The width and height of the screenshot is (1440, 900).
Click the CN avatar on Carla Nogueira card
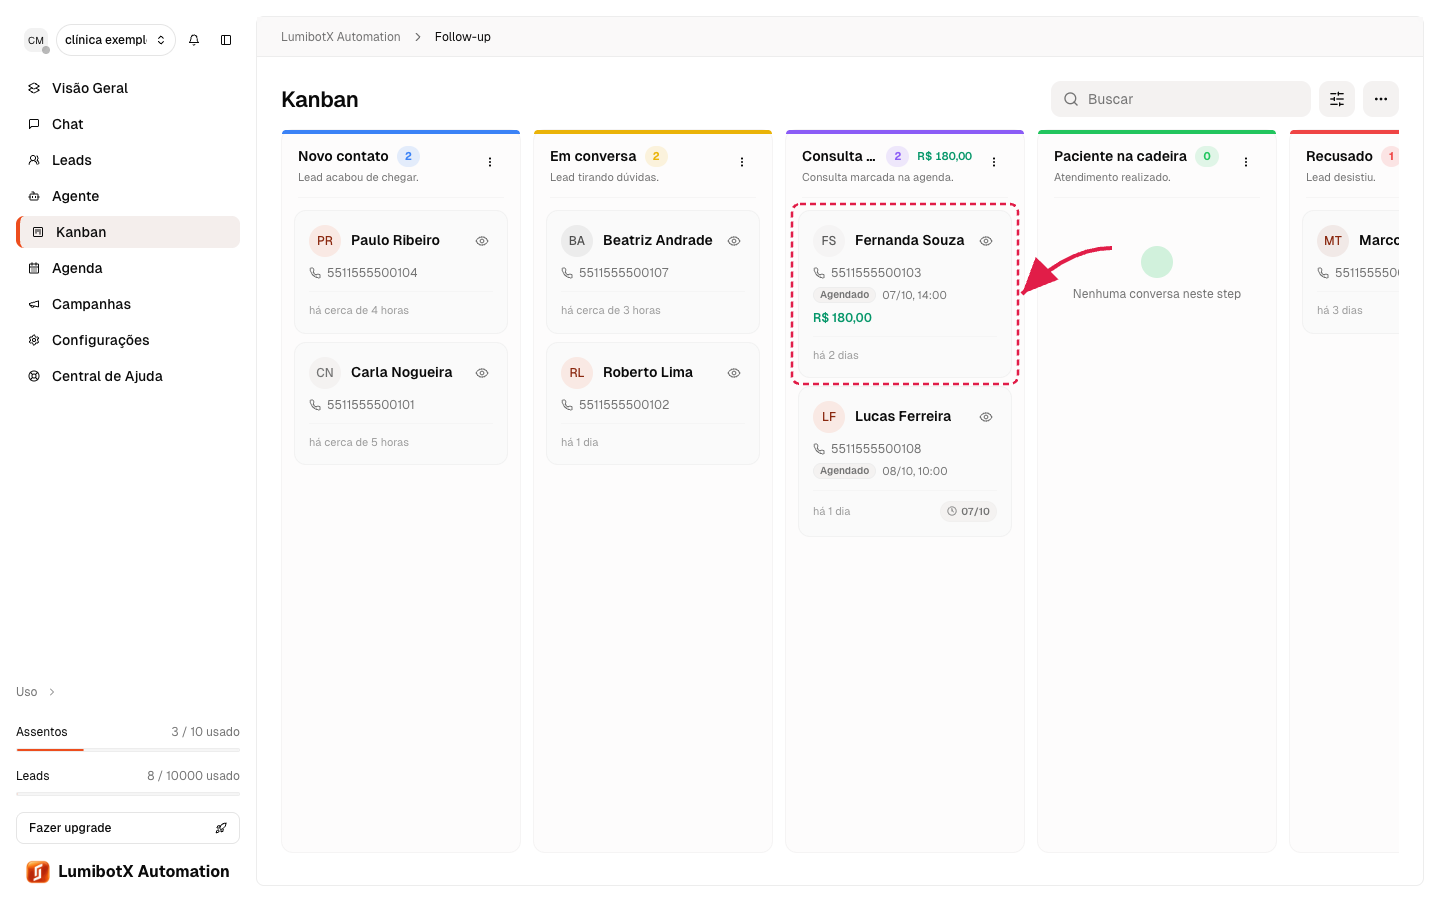[x=325, y=373]
